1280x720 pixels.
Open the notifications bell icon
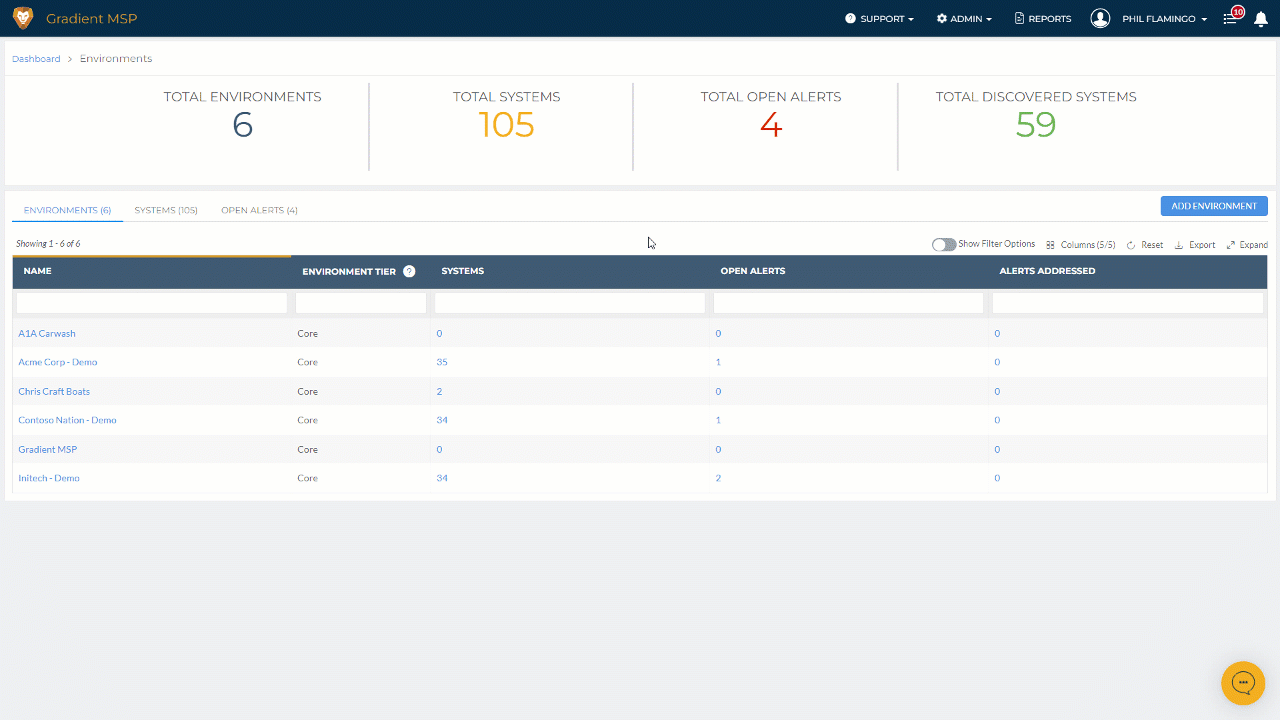[x=1261, y=19]
